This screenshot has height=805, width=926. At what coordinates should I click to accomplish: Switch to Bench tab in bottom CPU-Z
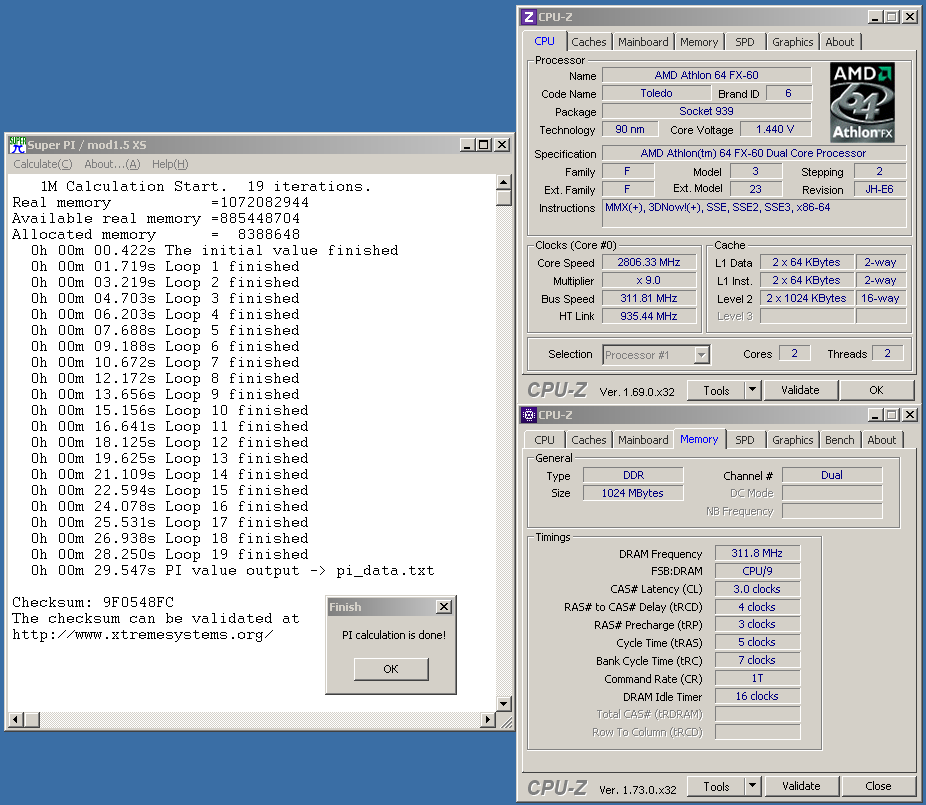click(839, 440)
